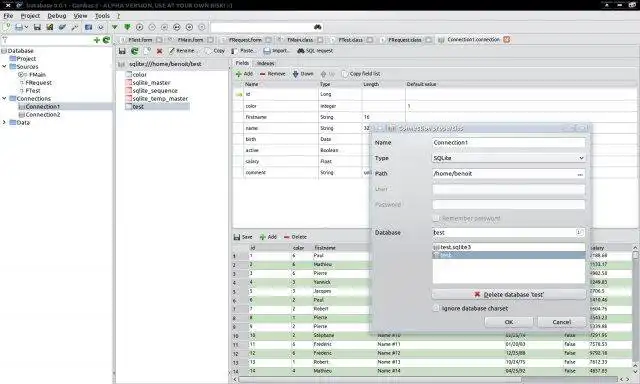Viewport: 640px width, 384px height.
Task: Click the red X delete table icon
Action: (160, 51)
